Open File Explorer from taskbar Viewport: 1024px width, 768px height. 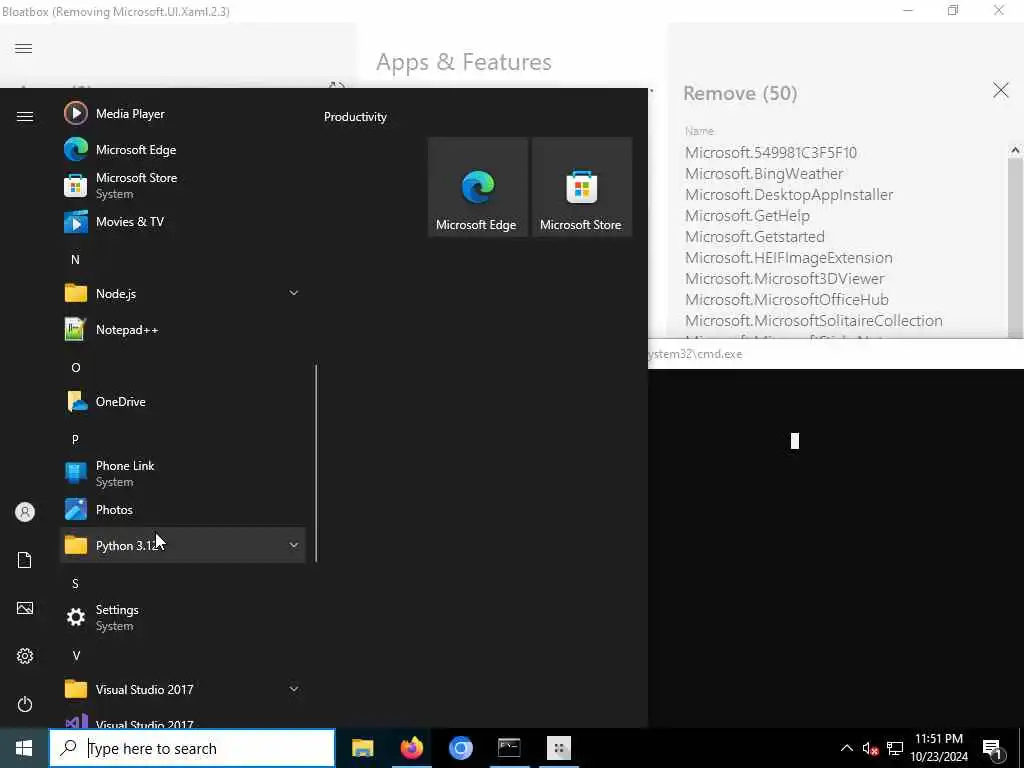tap(362, 748)
